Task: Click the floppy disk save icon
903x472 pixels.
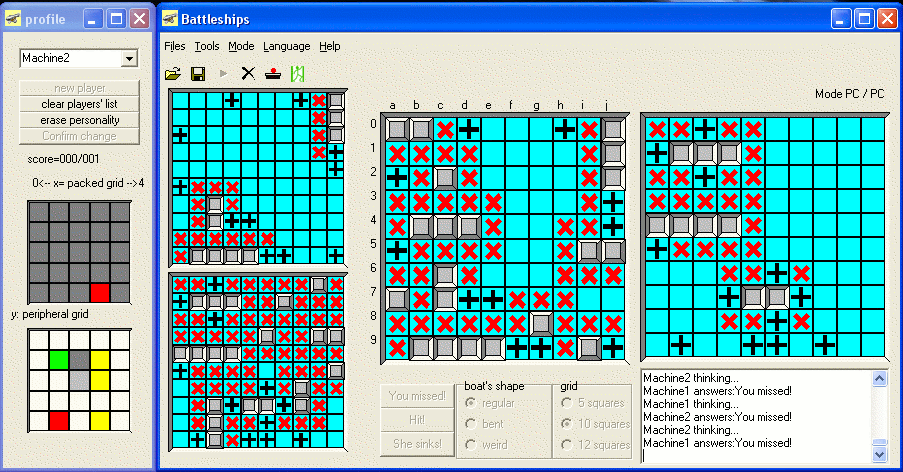Action: click(198, 73)
